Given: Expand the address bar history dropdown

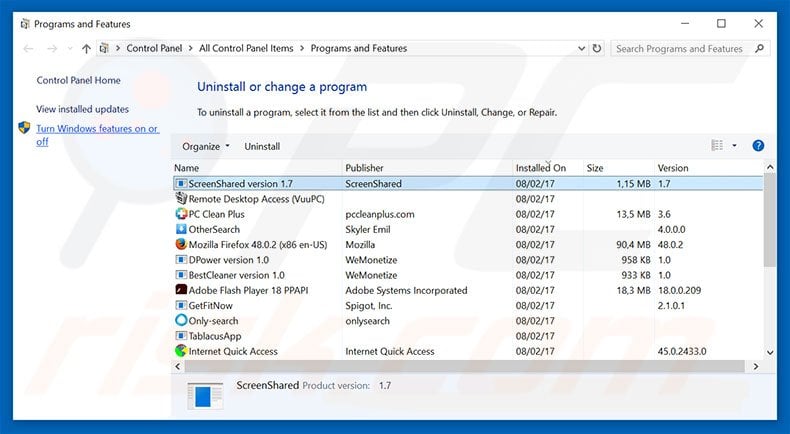Looking at the screenshot, I should point(581,48).
